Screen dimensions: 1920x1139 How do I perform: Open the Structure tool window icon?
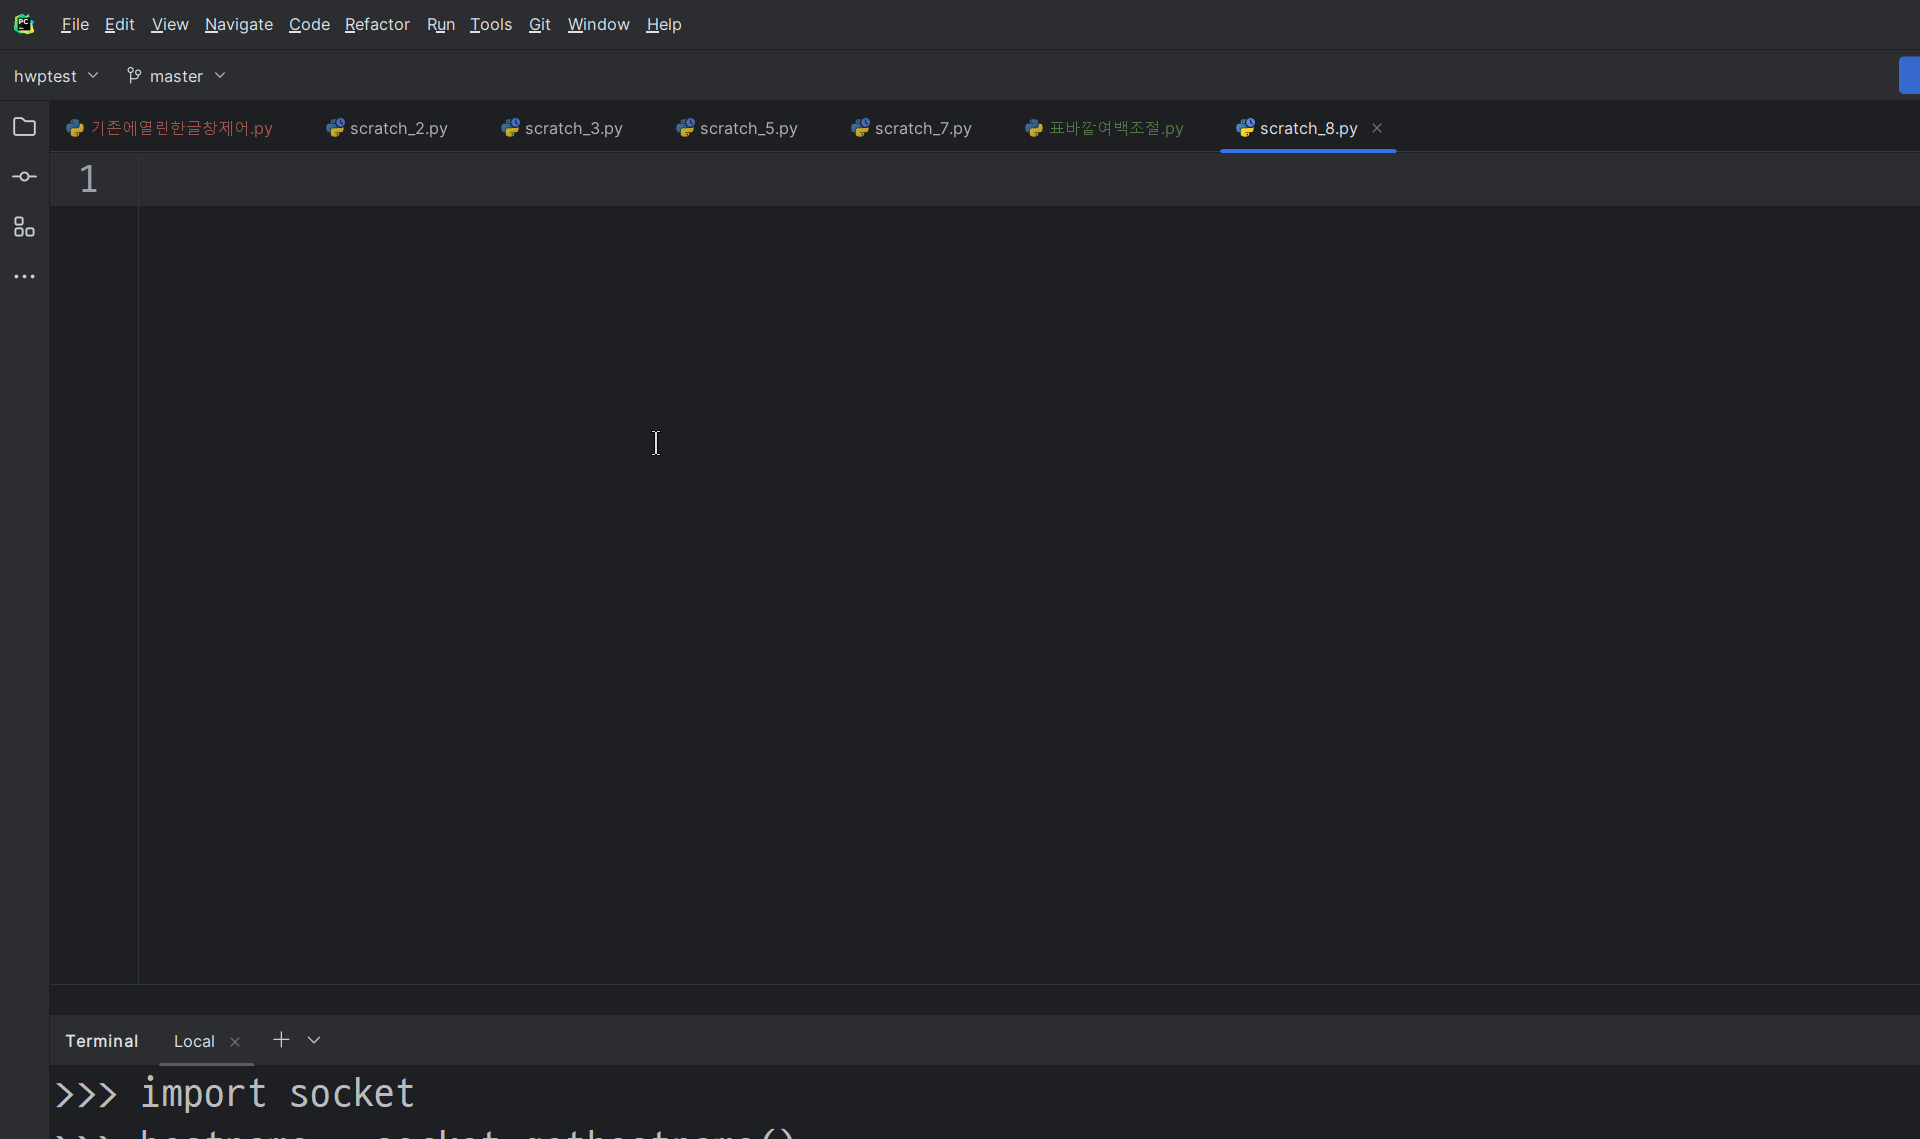pyautogui.click(x=24, y=227)
